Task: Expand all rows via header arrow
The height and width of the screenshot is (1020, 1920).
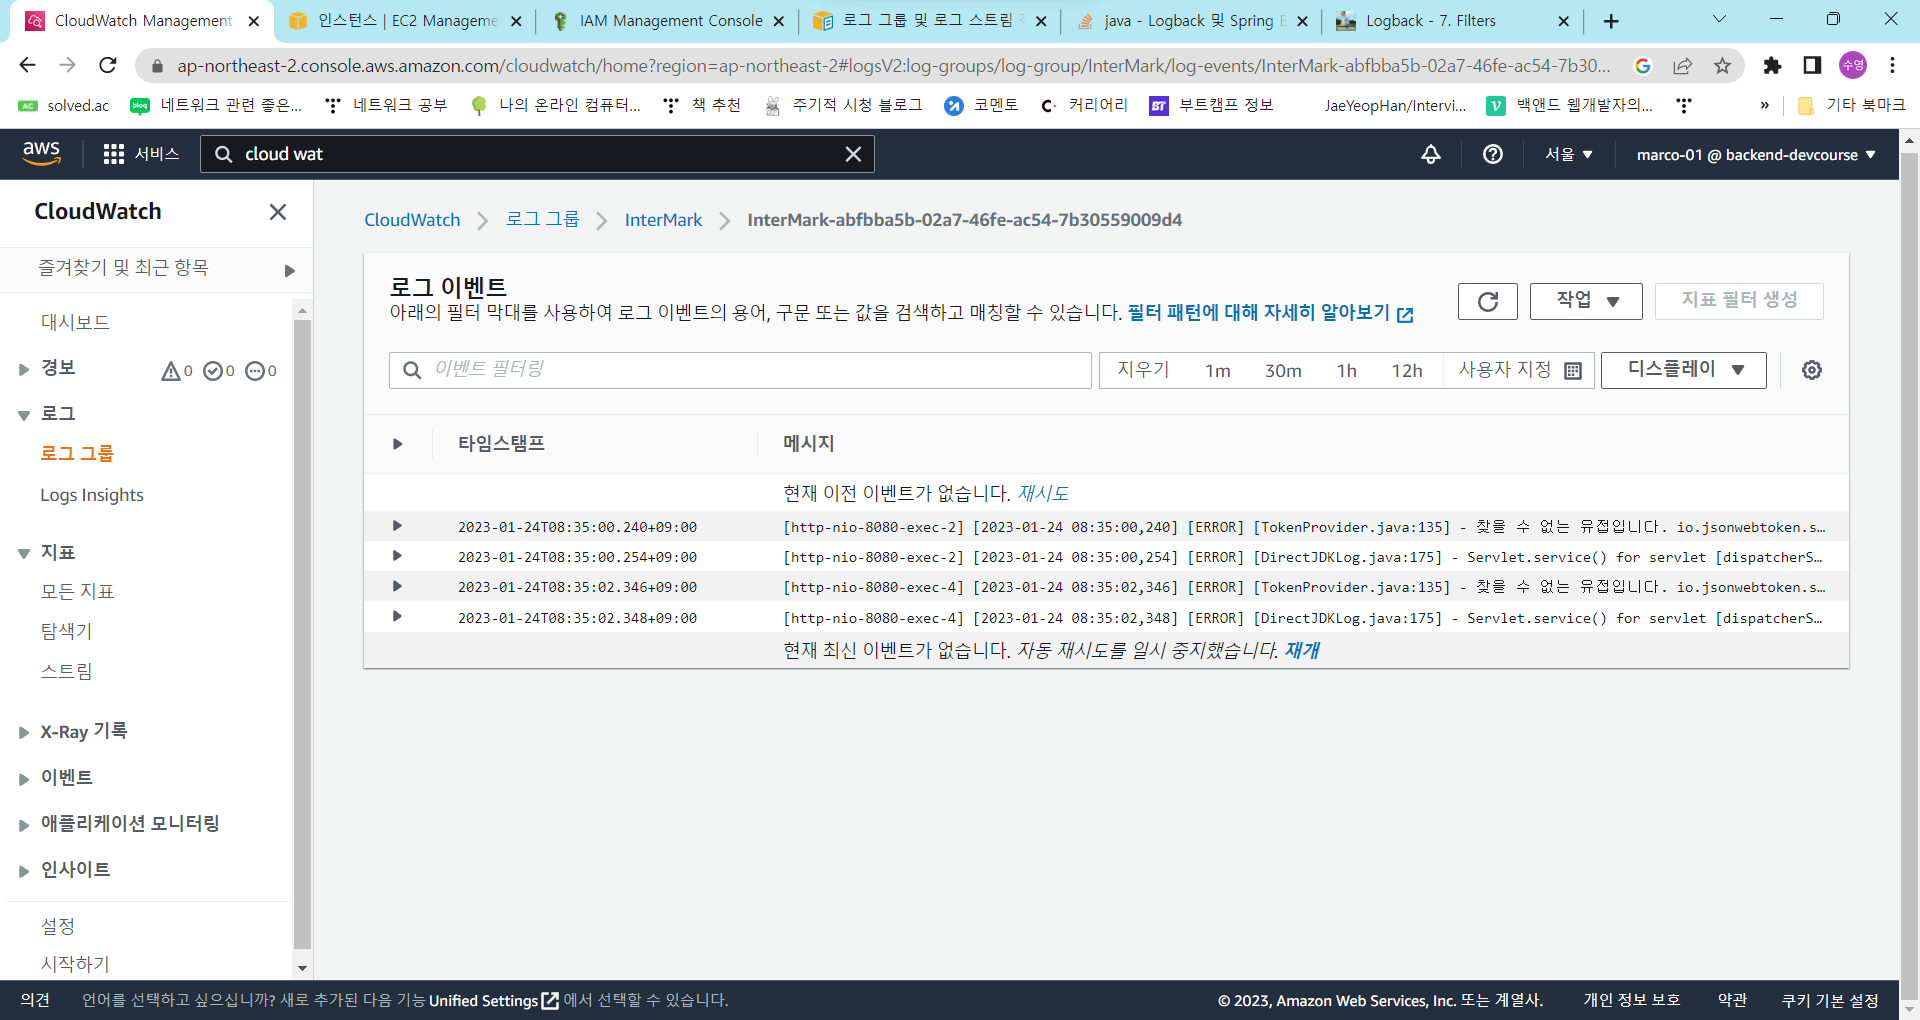Action: (397, 444)
